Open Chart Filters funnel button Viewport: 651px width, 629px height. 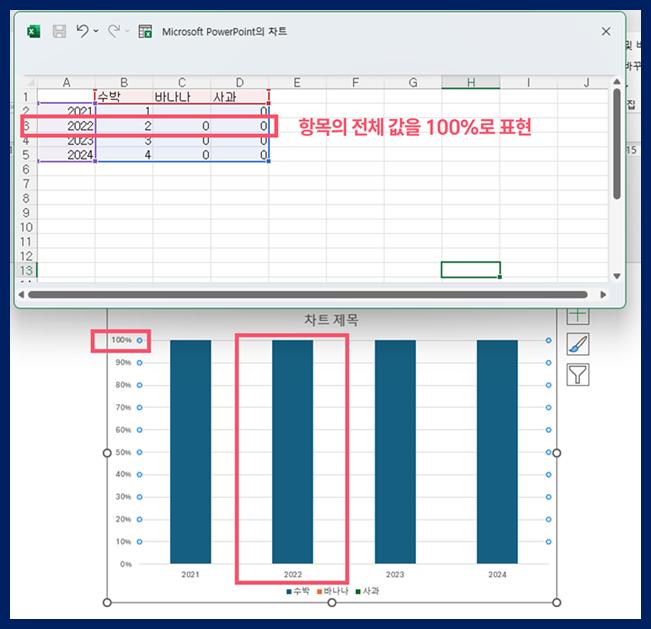tap(578, 374)
